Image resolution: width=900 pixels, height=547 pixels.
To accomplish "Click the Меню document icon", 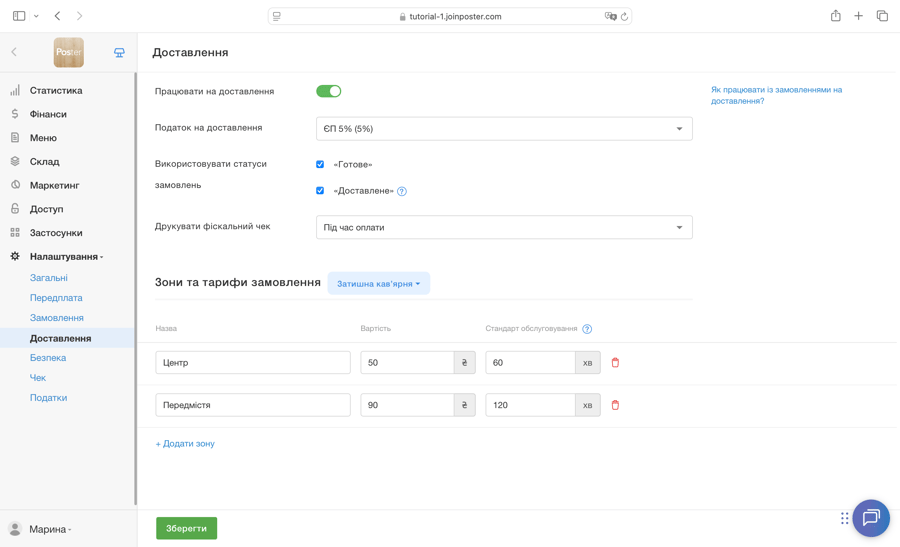I will tap(15, 138).
